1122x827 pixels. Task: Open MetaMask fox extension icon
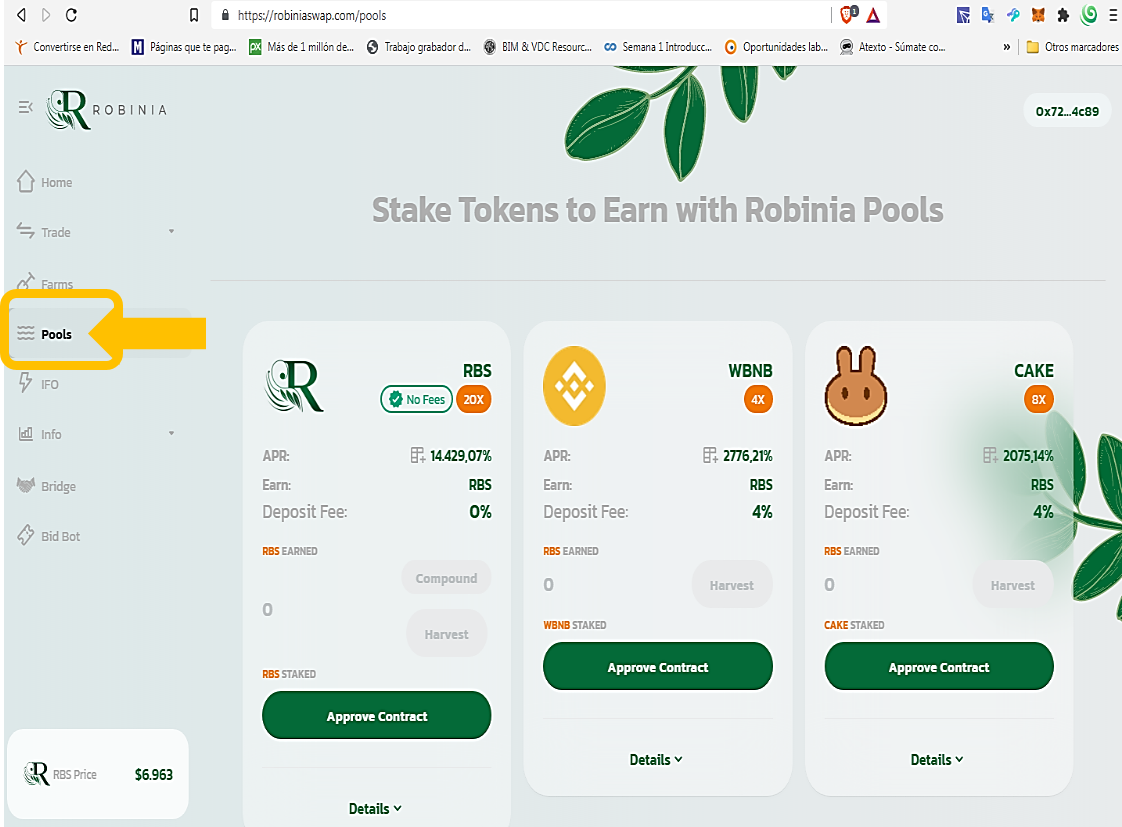[1038, 15]
